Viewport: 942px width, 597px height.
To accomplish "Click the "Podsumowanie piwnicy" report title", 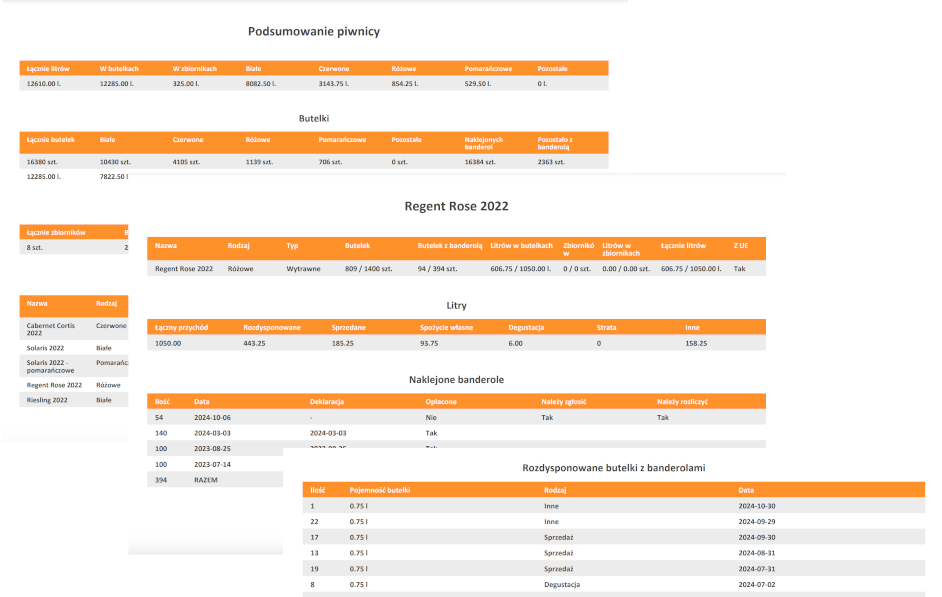I will pyautogui.click(x=313, y=32).
